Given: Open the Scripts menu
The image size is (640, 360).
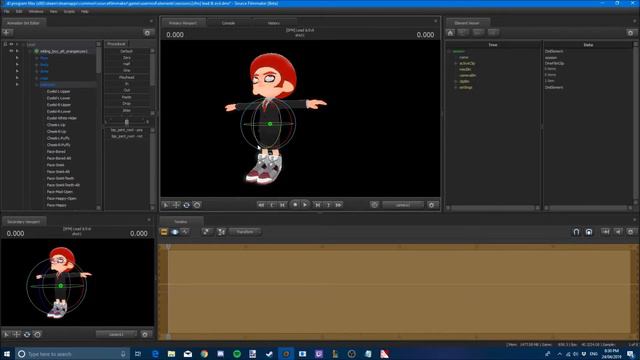Looking at the screenshot, I should coord(69,11).
